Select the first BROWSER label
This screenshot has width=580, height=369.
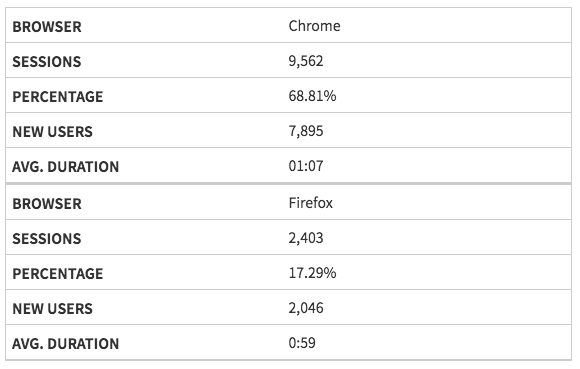coord(47,27)
